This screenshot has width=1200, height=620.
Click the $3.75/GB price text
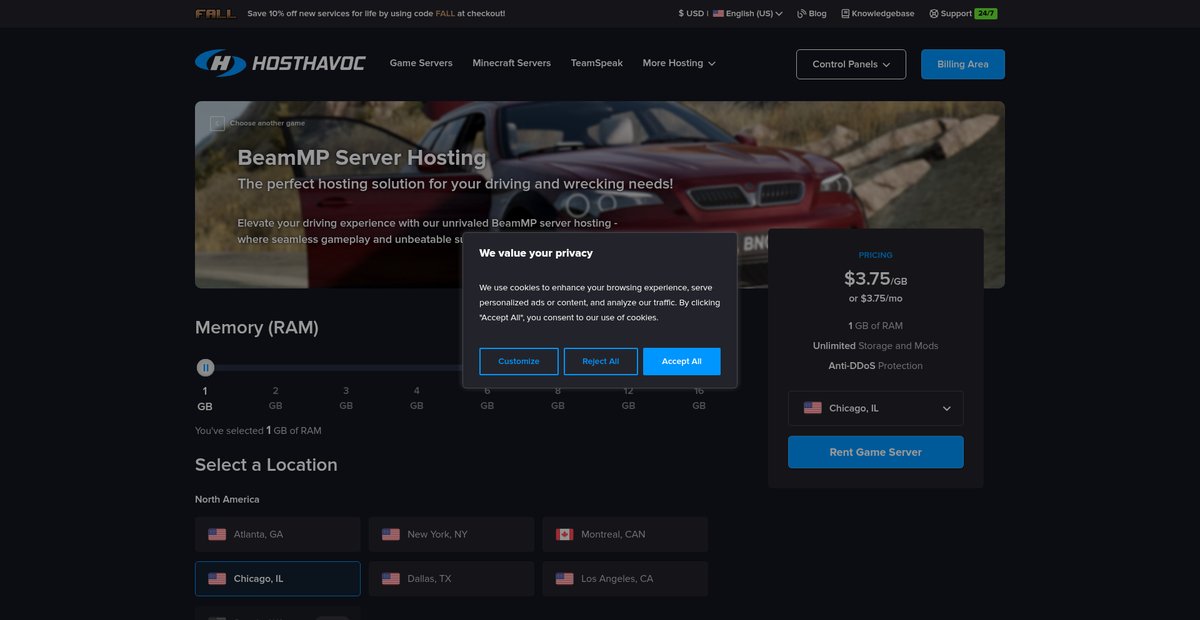(x=876, y=279)
